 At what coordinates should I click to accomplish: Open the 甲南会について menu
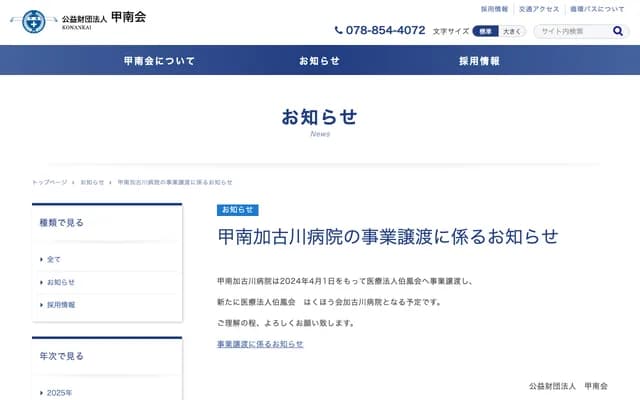(x=159, y=61)
